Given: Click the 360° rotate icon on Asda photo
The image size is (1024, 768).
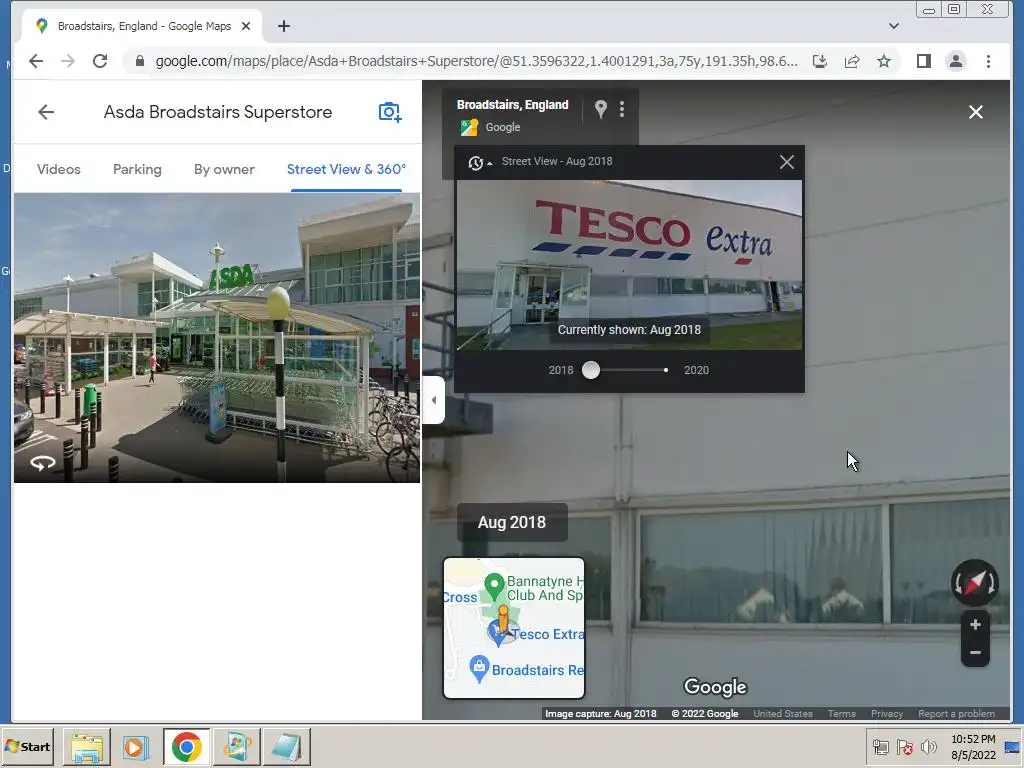Looking at the screenshot, I should tap(43, 463).
